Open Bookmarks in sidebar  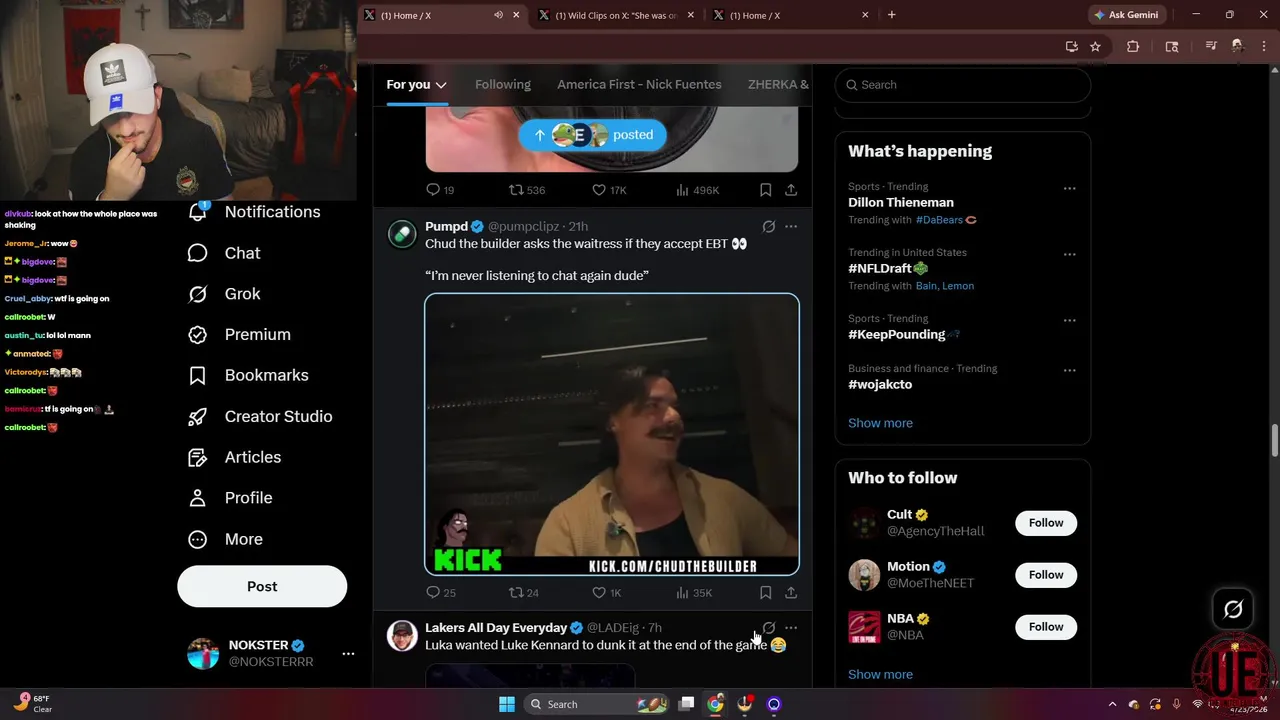pos(248,375)
